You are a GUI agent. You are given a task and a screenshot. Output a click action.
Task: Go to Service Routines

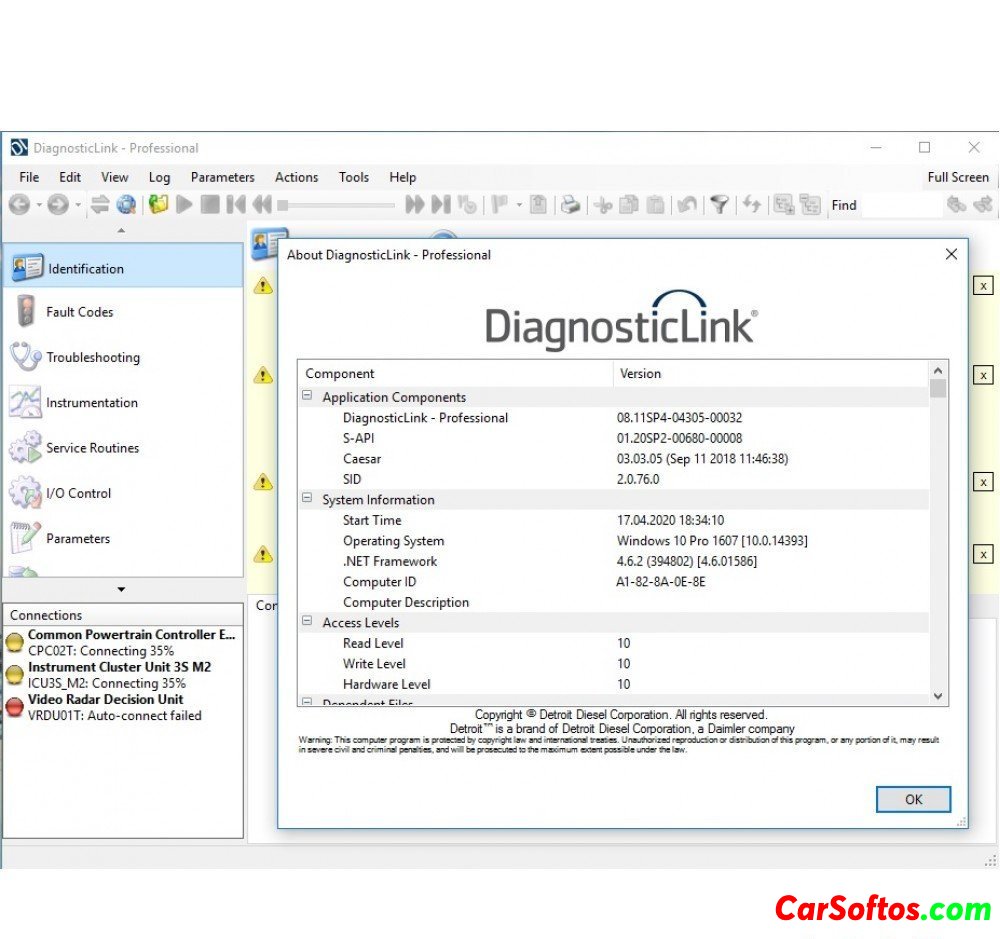(x=92, y=448)
